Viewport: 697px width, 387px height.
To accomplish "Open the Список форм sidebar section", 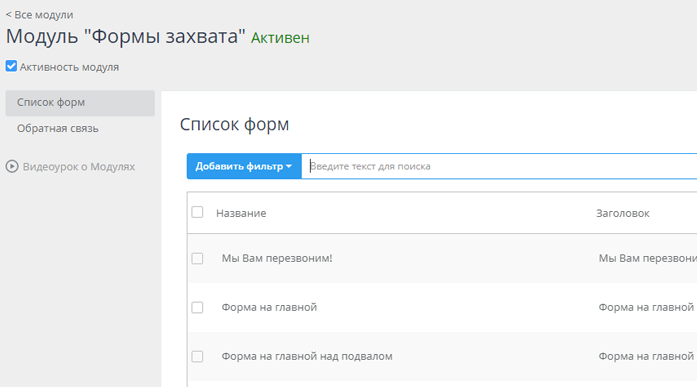I will click(x=80, y=103).
